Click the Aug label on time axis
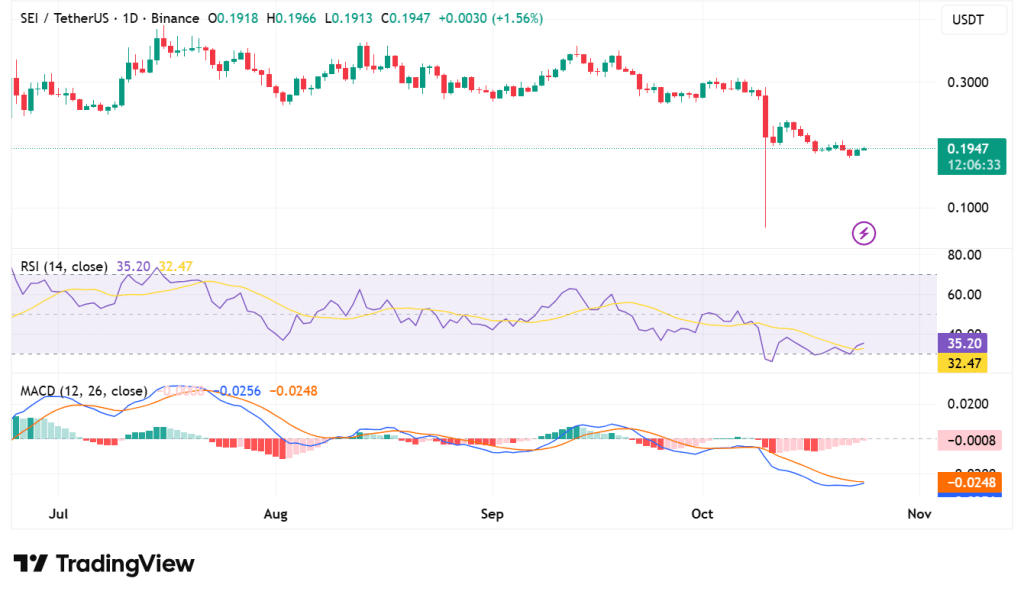The height and width of the screenshot is (598, 1024). pyautogui.click(x=275, y=514)
